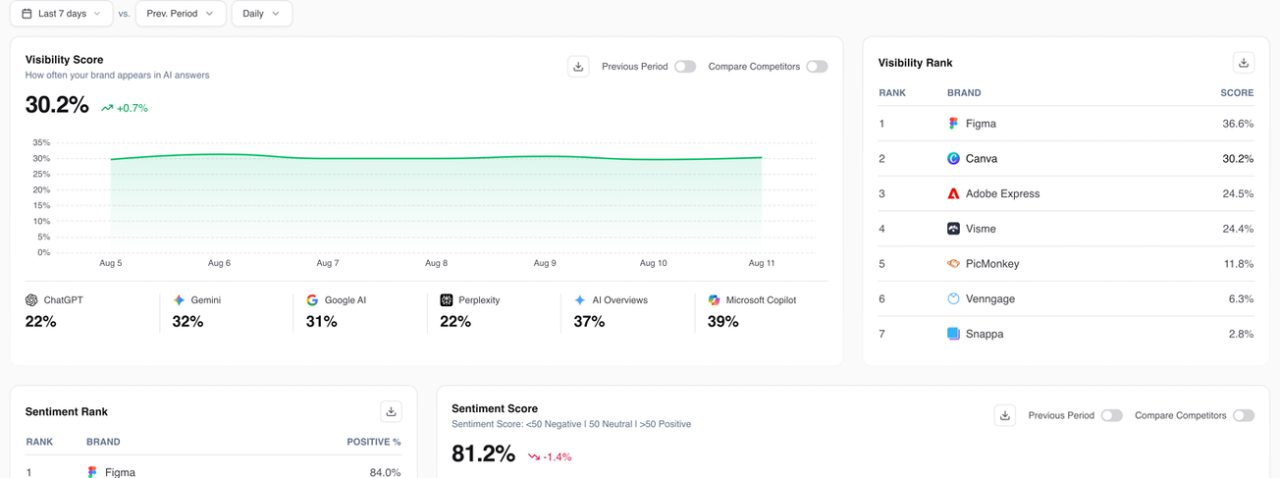This screenshot has width=1280, height=478.
Task: Click the Perplexity logo icon
Action: tap(446, 300)
